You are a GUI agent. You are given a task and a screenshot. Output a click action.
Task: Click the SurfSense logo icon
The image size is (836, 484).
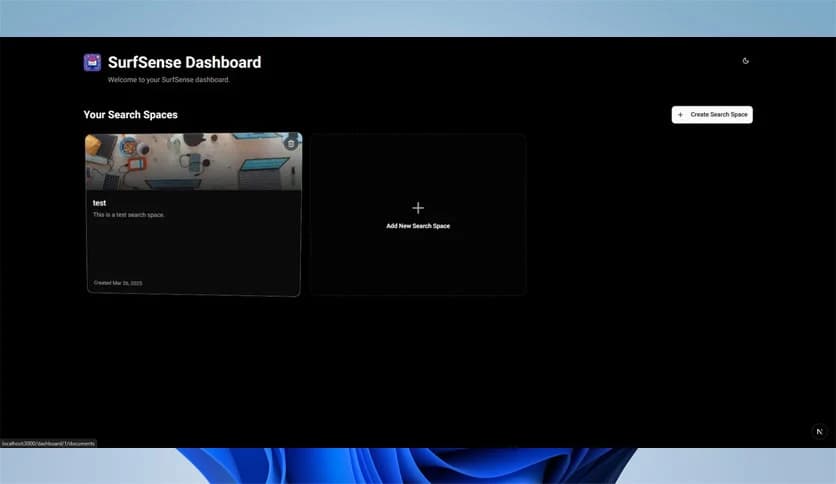(x=92, y=62)
